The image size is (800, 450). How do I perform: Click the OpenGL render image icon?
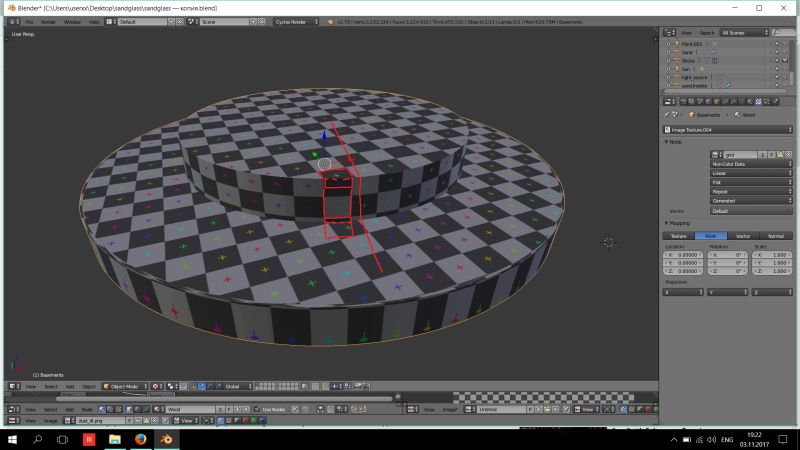point(358,387)
